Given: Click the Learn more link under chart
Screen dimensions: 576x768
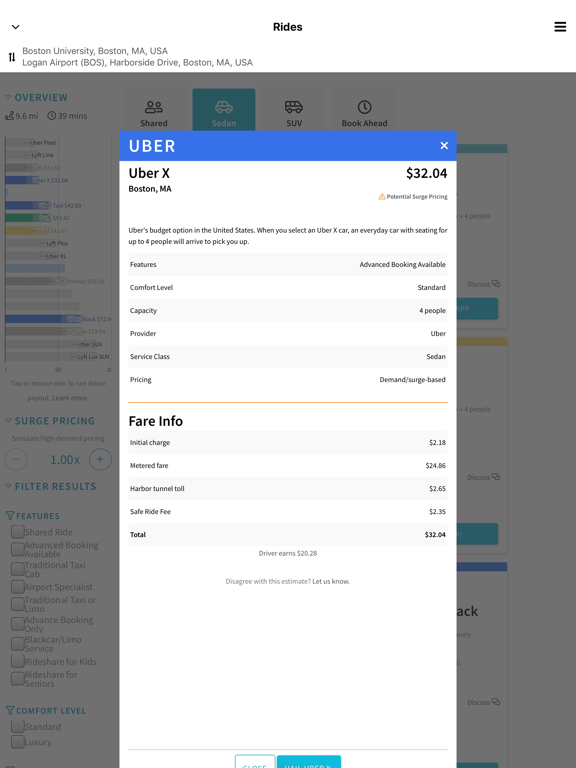Looking at the screenshot, I should [x=69, y=398].
